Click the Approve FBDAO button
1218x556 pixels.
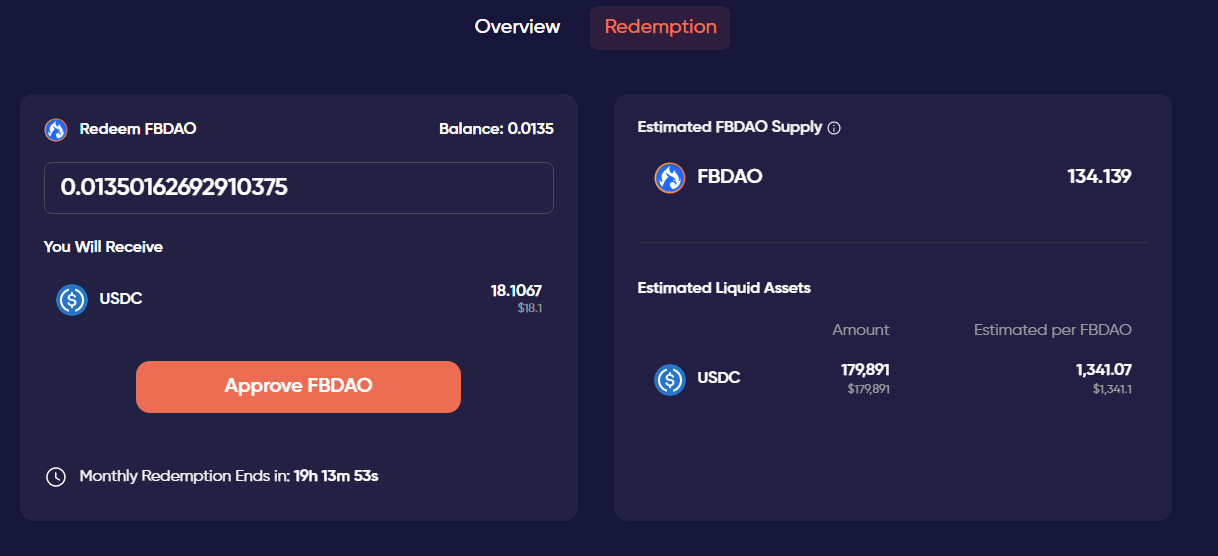(x=298, y=386)
